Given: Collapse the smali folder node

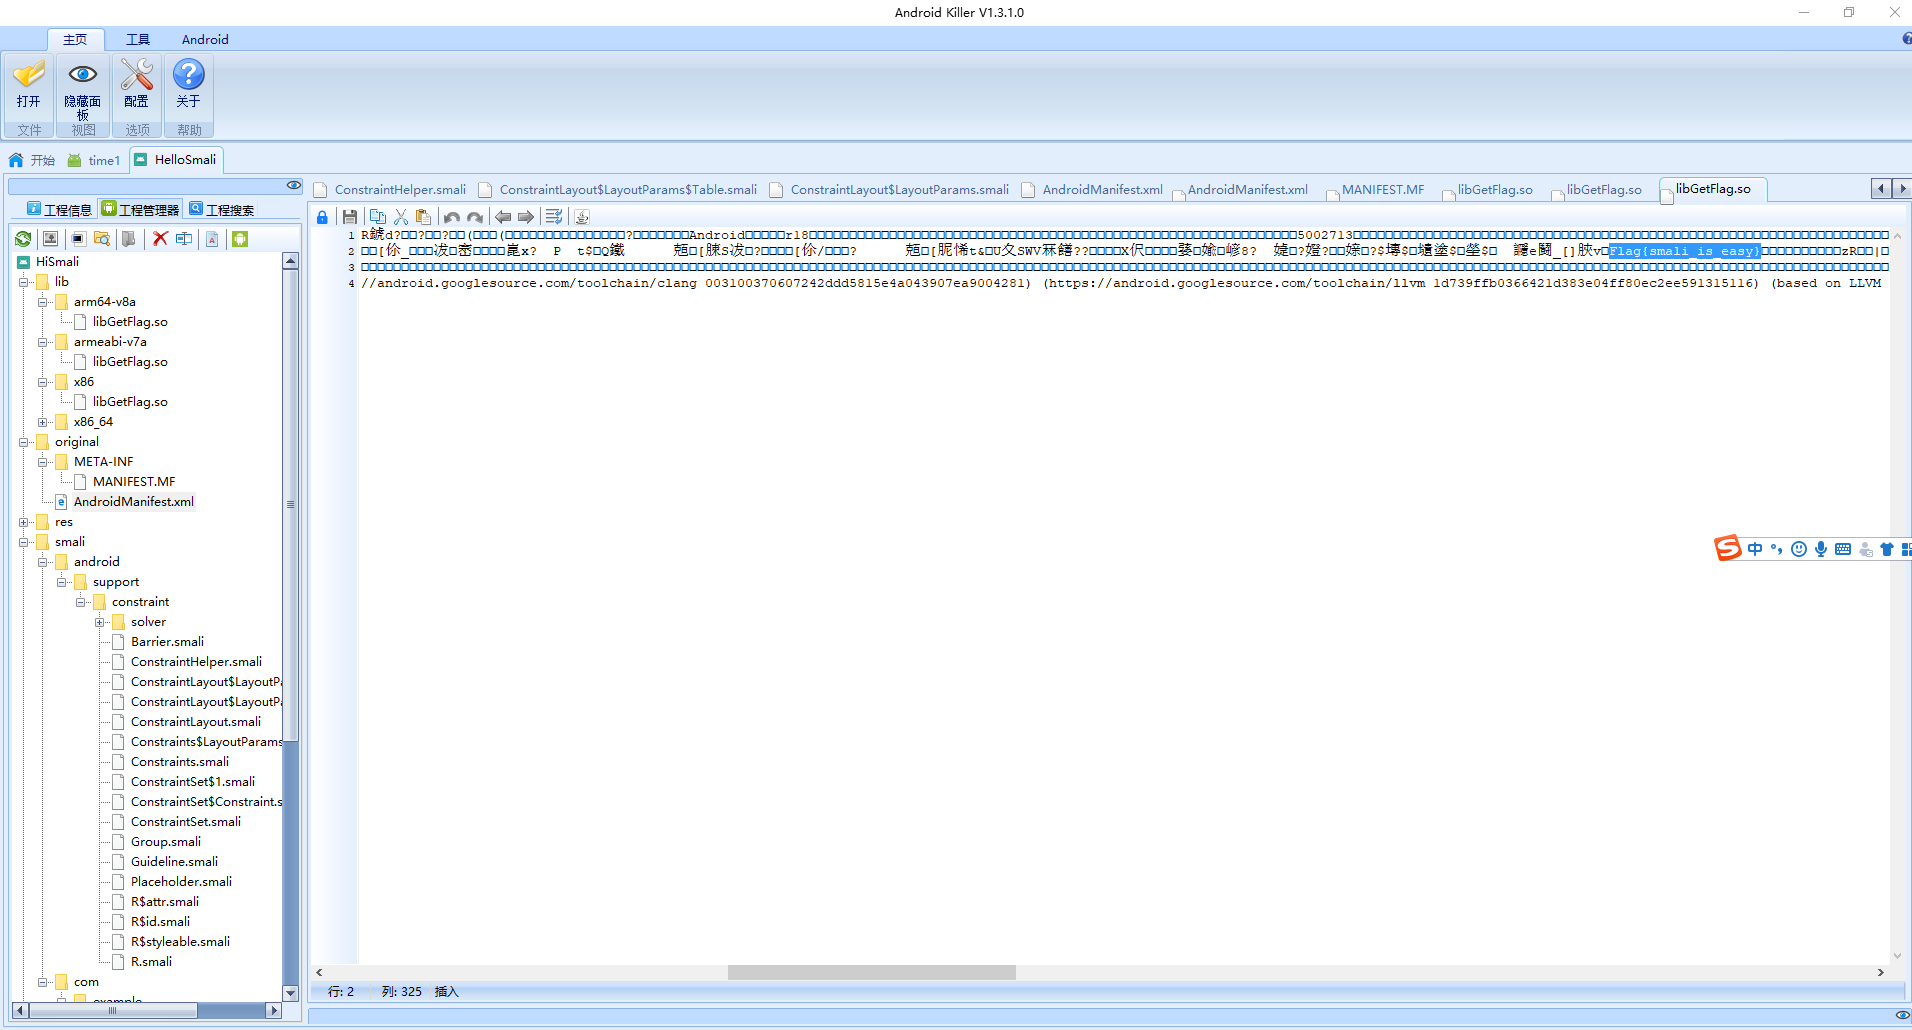Looking at the screenshot, I should point(24,542).
